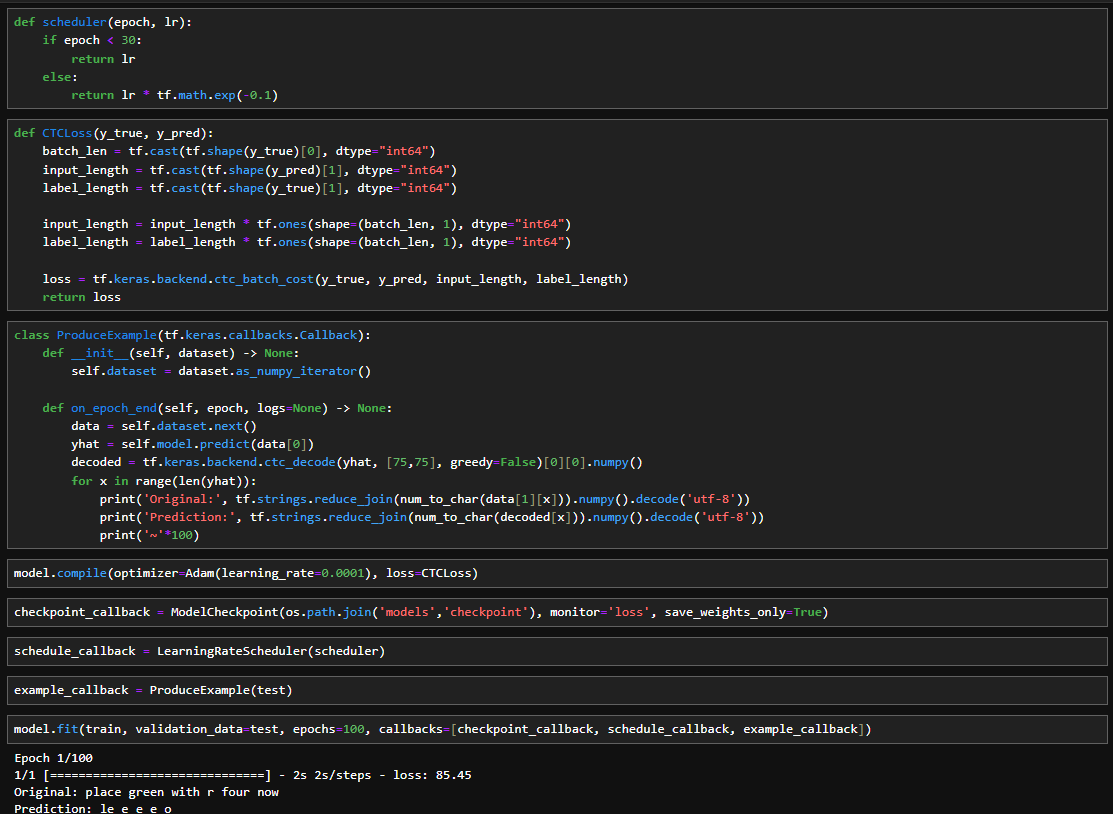The image size is (1113, 814).
Task: Click the ctc_batch_cost loss line
Action: tap(334, 279)
